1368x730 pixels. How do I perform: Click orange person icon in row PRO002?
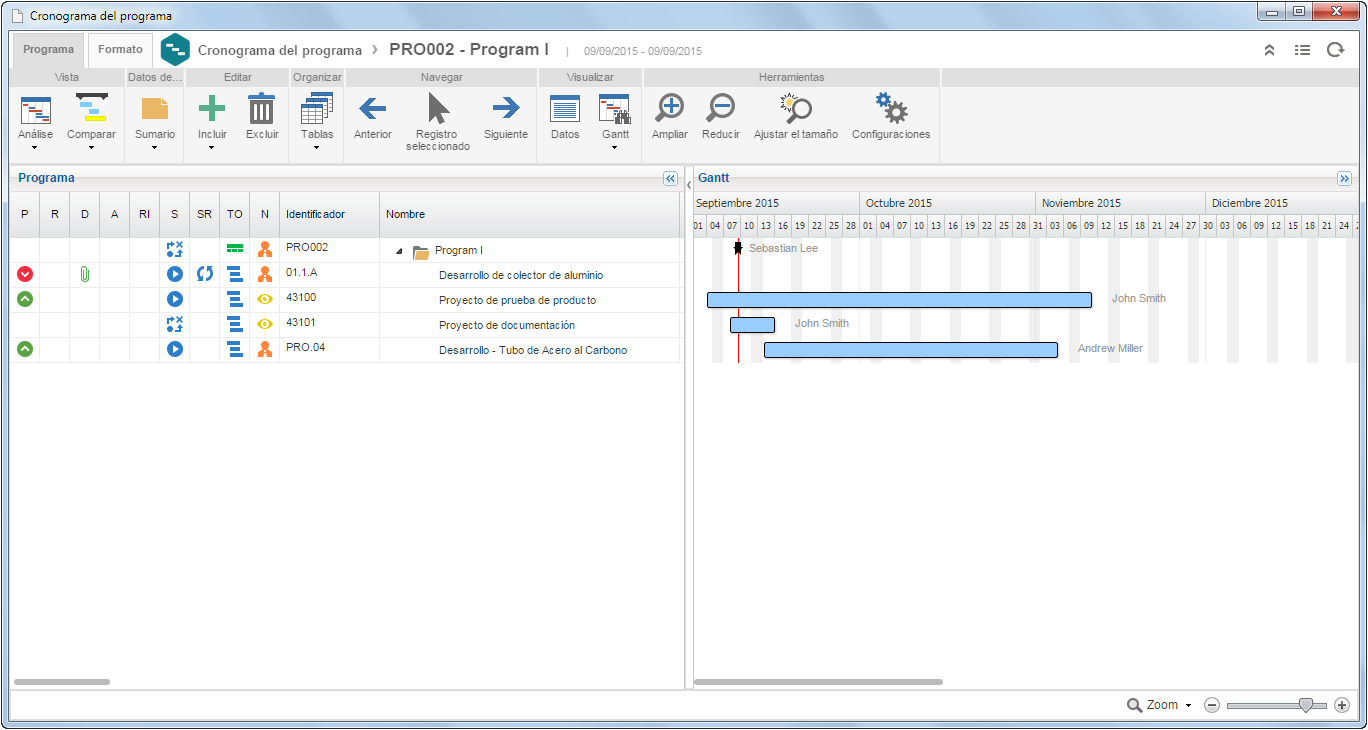pyautogui.click(x=265, y=250)
